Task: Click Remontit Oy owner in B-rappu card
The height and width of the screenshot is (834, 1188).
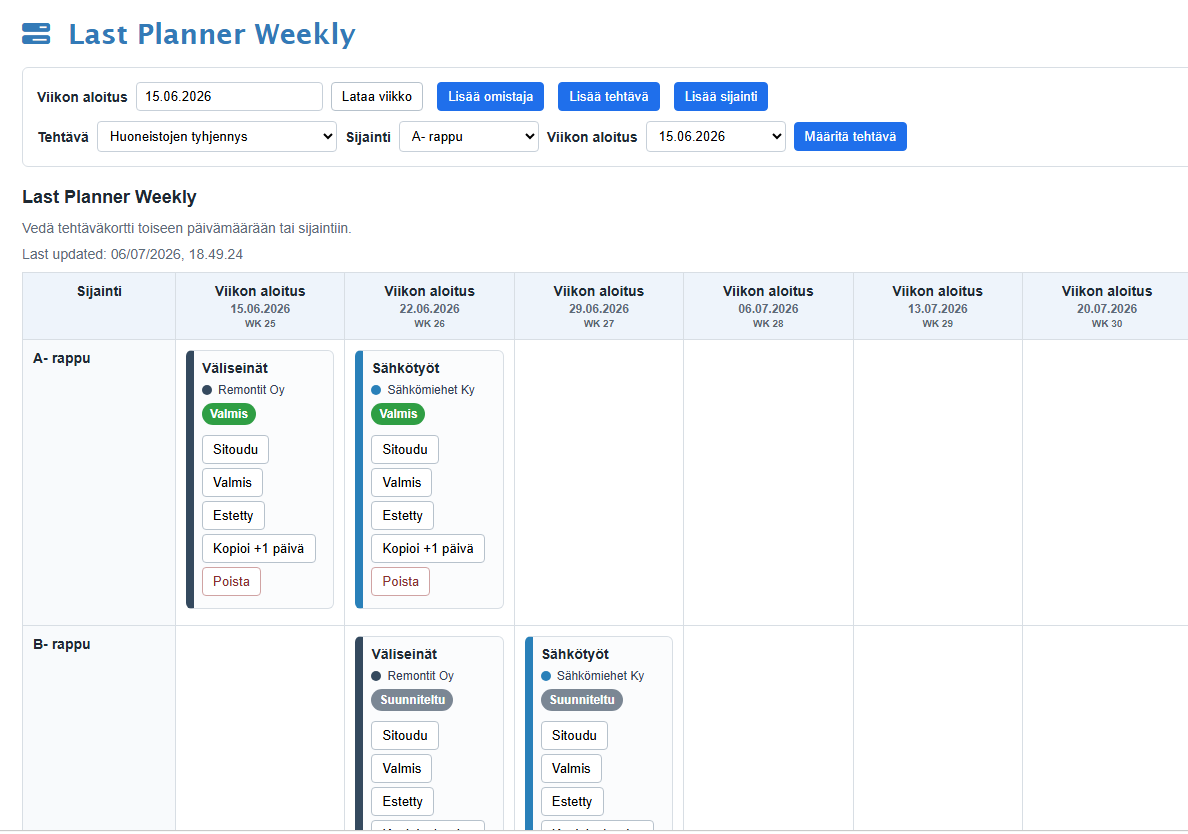Action: (x=420, y=676)
